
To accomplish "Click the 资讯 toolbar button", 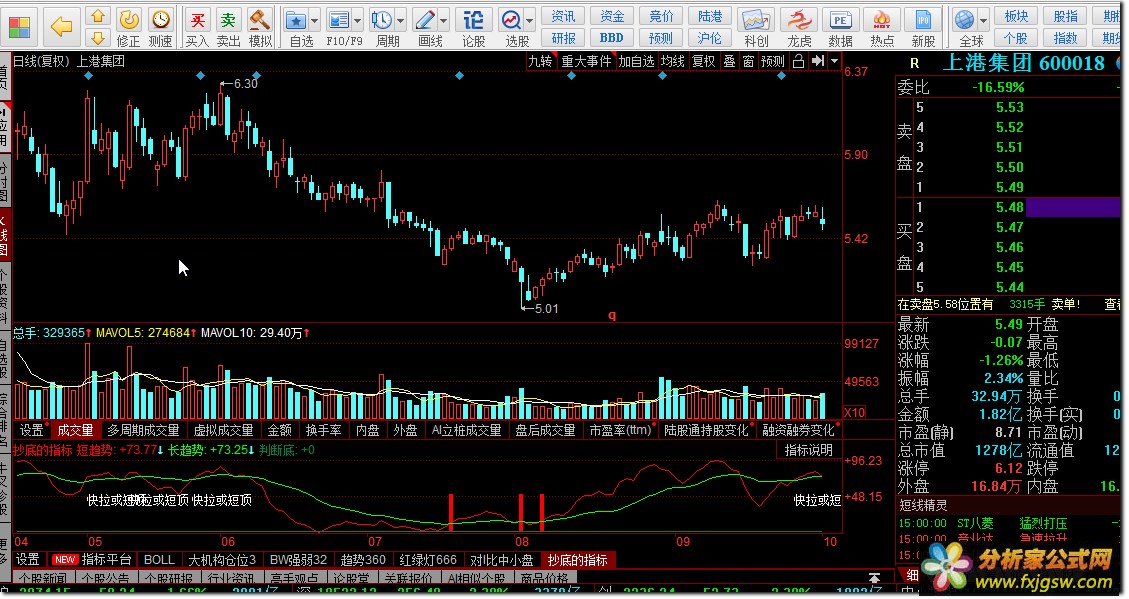I will pos(563,16).
